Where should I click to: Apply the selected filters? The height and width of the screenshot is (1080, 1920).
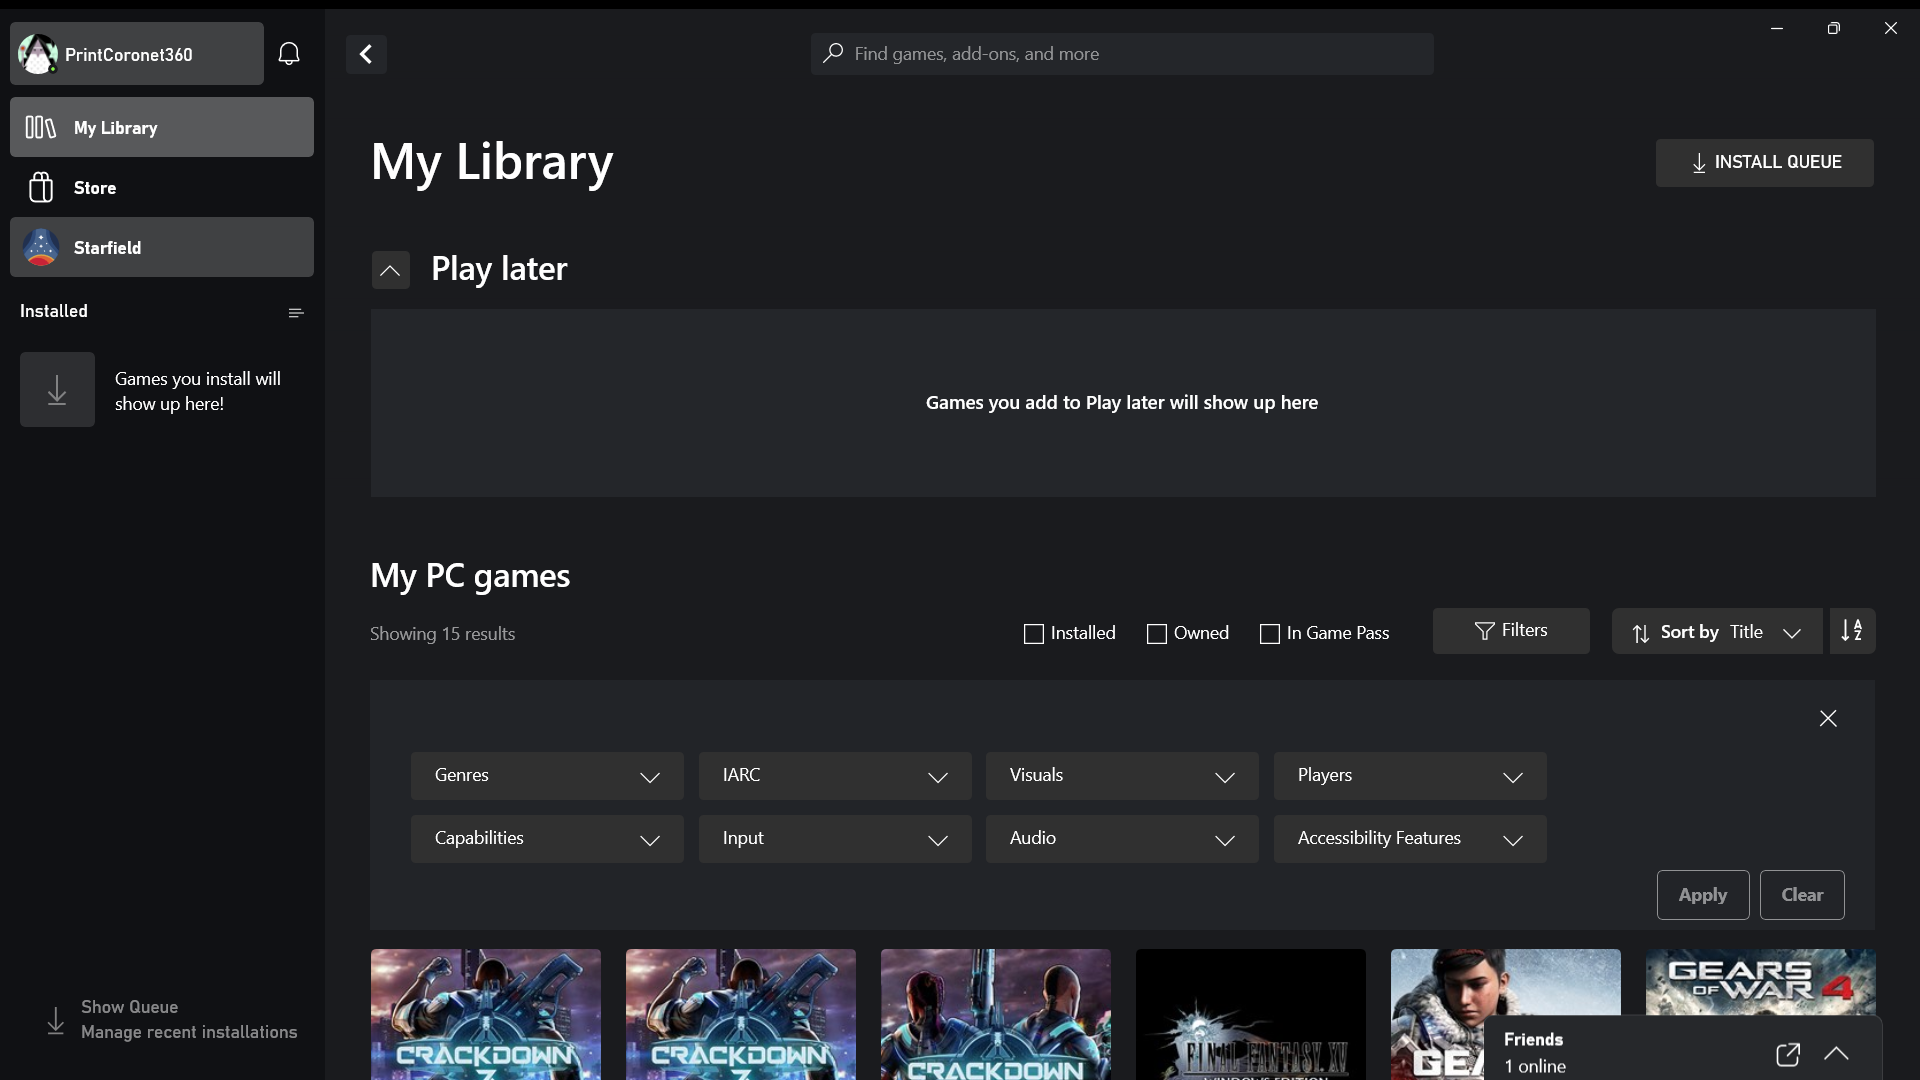click(x=1703, y=895)
